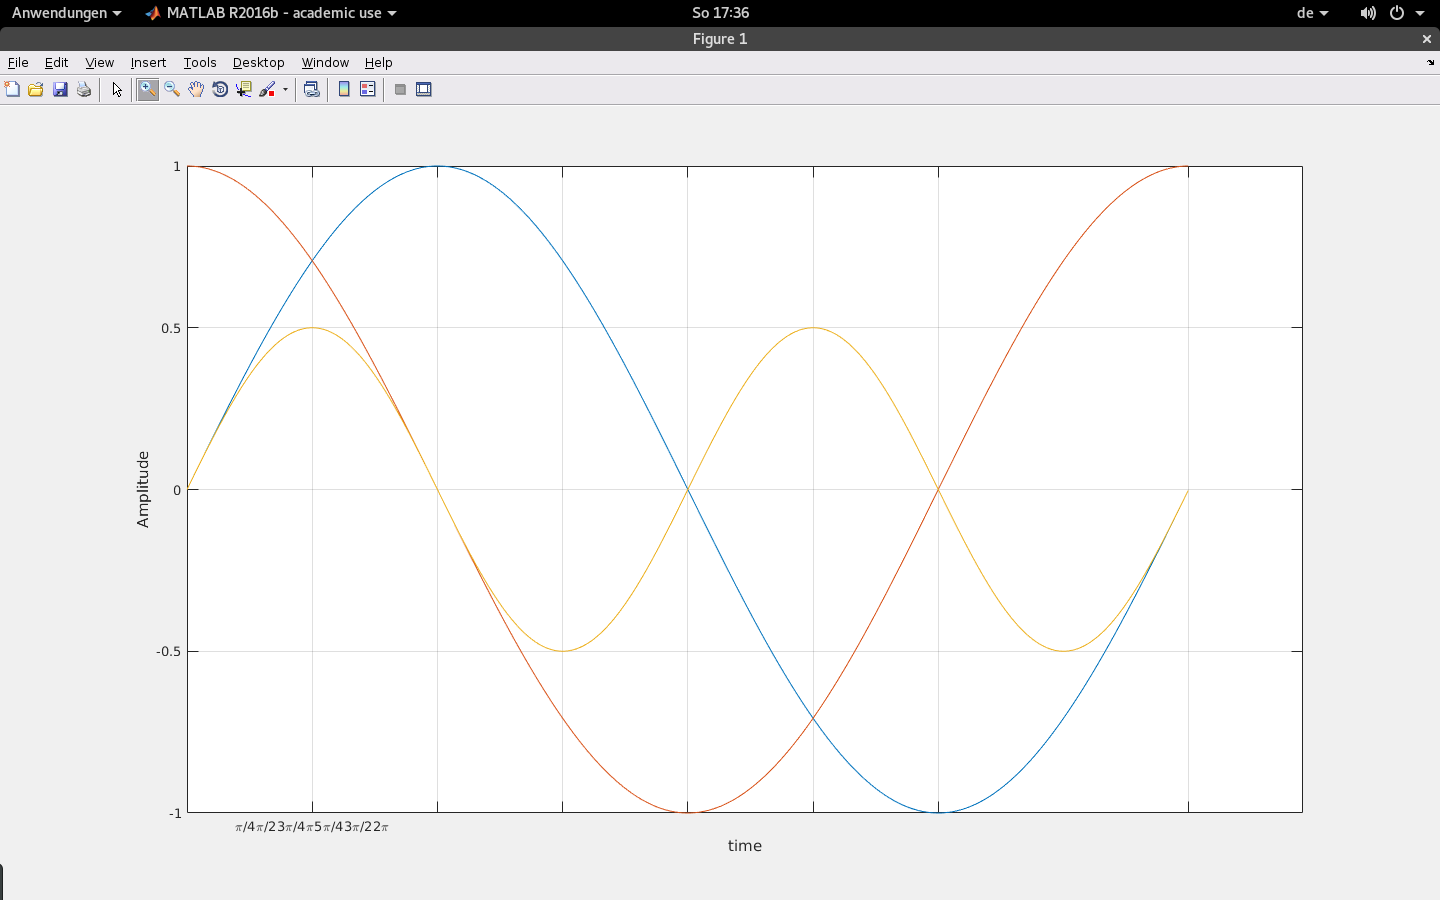The image size is (1440, 900).
Task: Print the figure using the printer icon
Action: (84, 89)
